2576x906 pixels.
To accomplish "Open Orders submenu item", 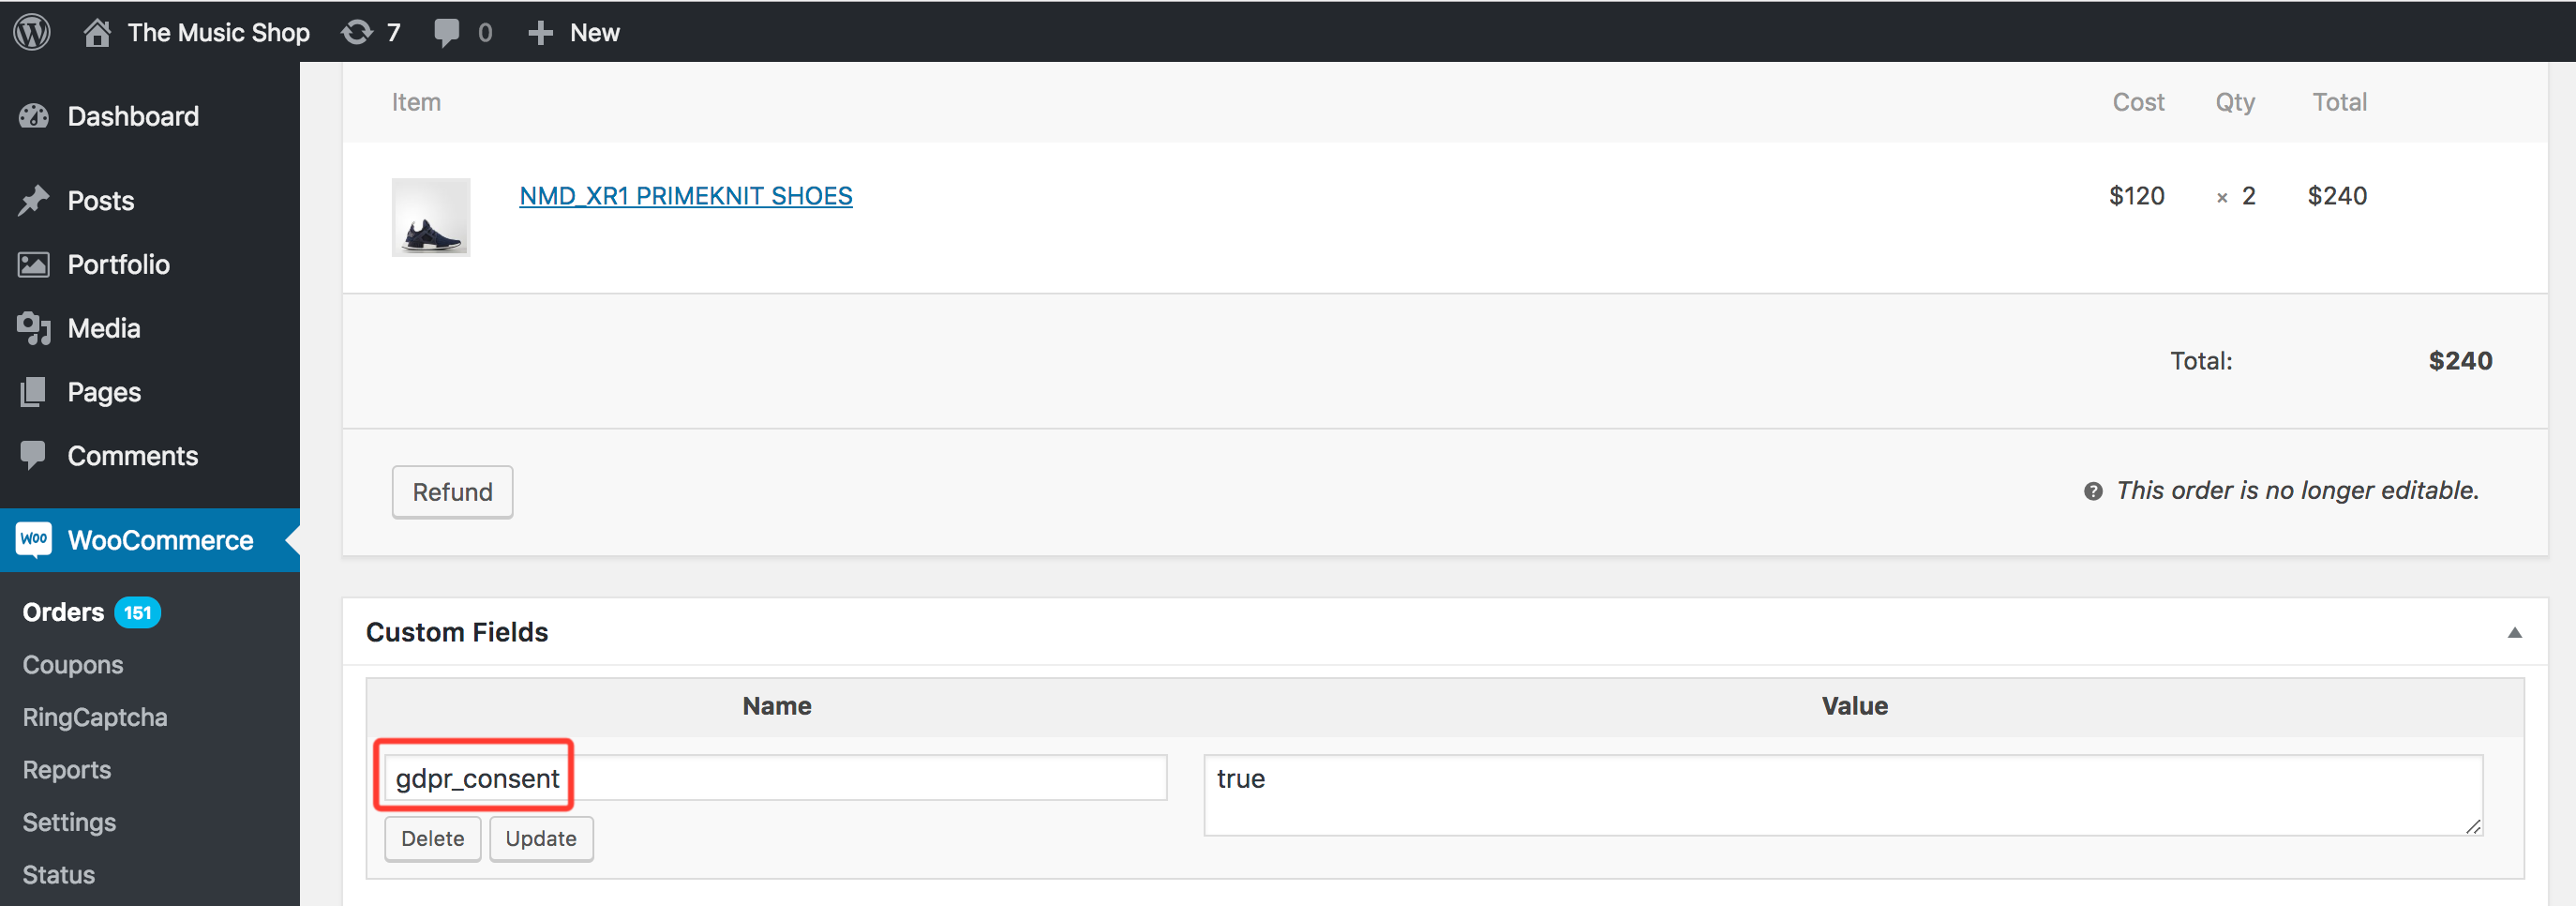I will pos(63,612).
